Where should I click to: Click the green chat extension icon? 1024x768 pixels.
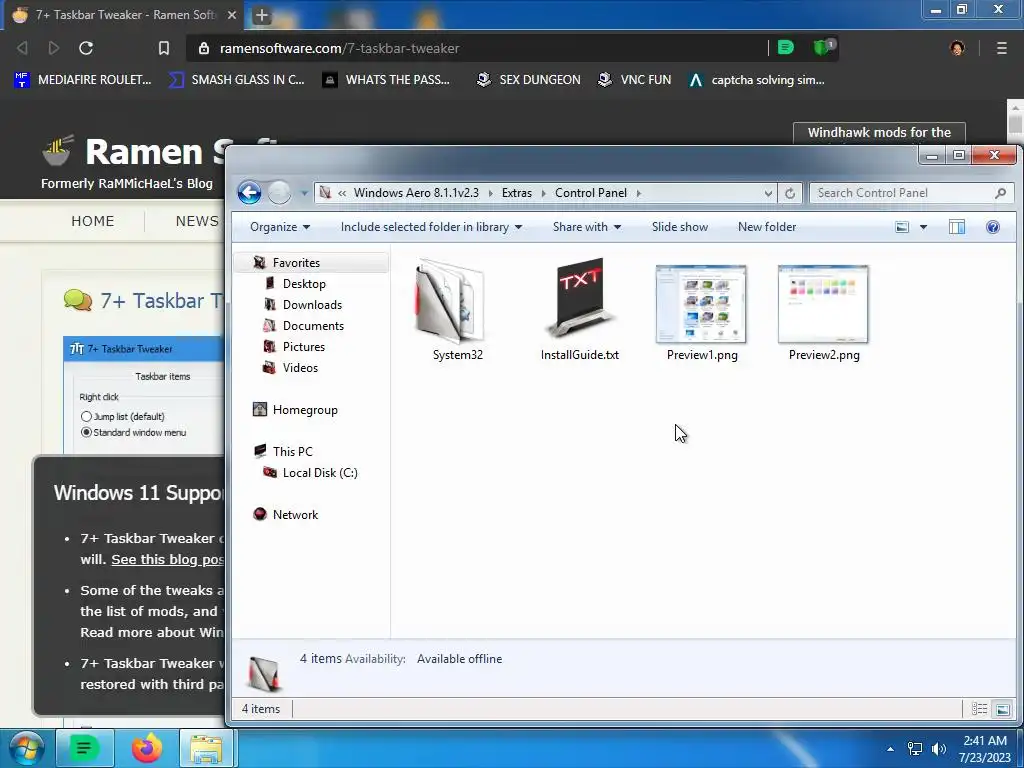(786, 47)
